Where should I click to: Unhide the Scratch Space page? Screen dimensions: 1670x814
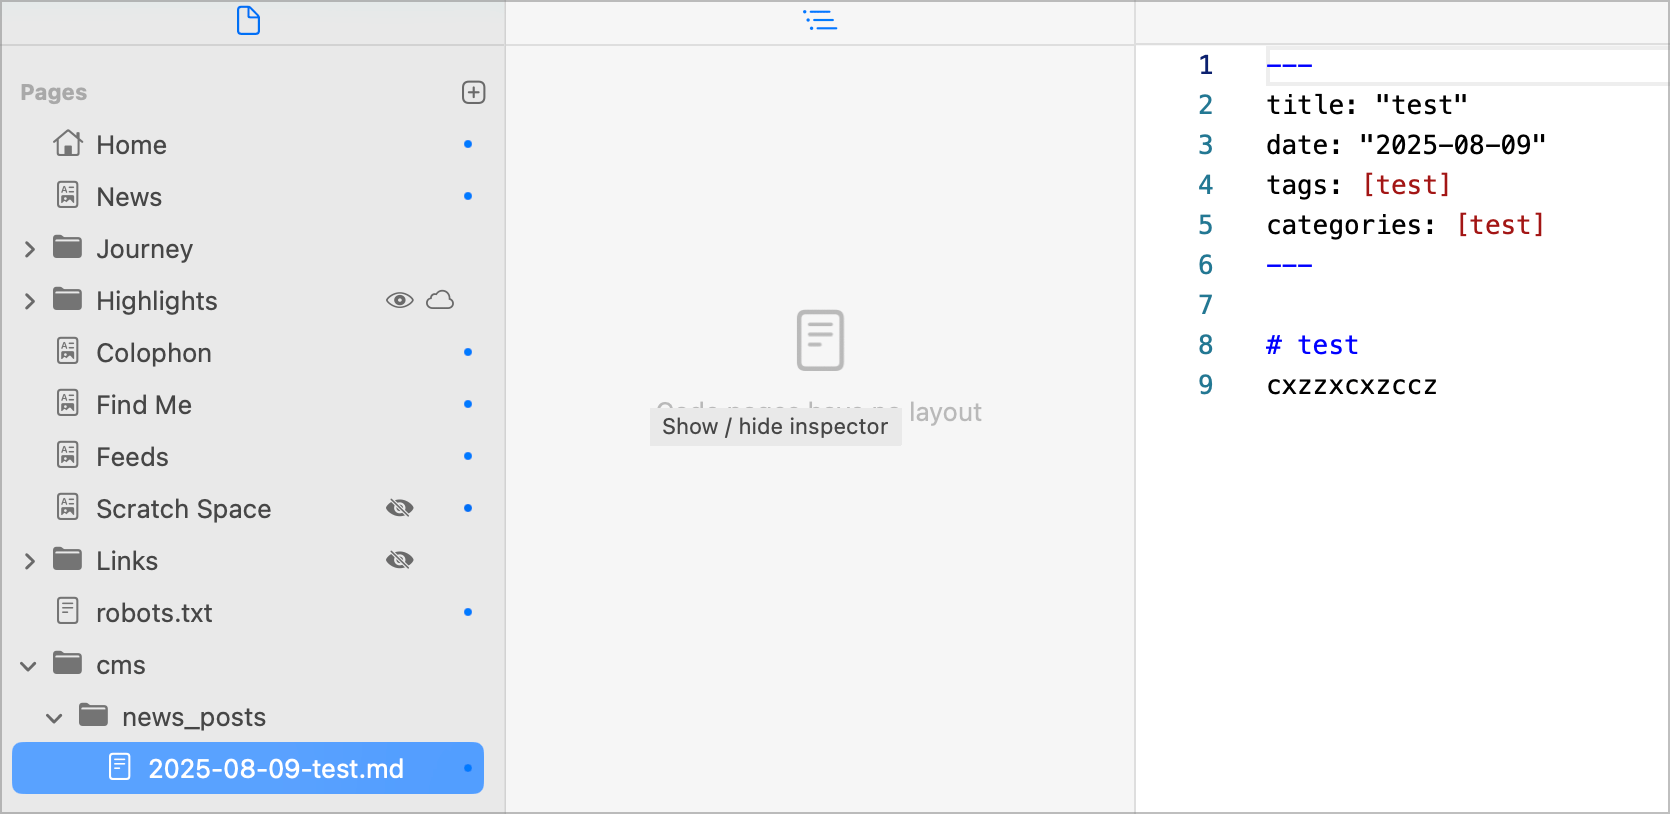click(x=399, y=508)
